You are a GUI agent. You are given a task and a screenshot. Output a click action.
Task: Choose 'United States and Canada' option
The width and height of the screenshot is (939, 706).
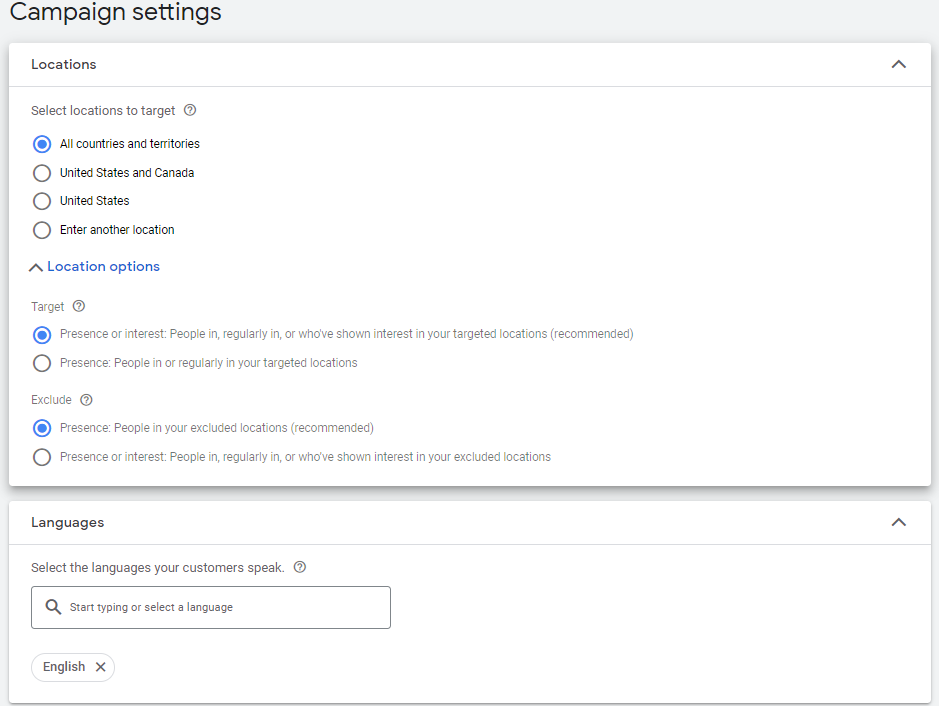click(x=42, y=173)
